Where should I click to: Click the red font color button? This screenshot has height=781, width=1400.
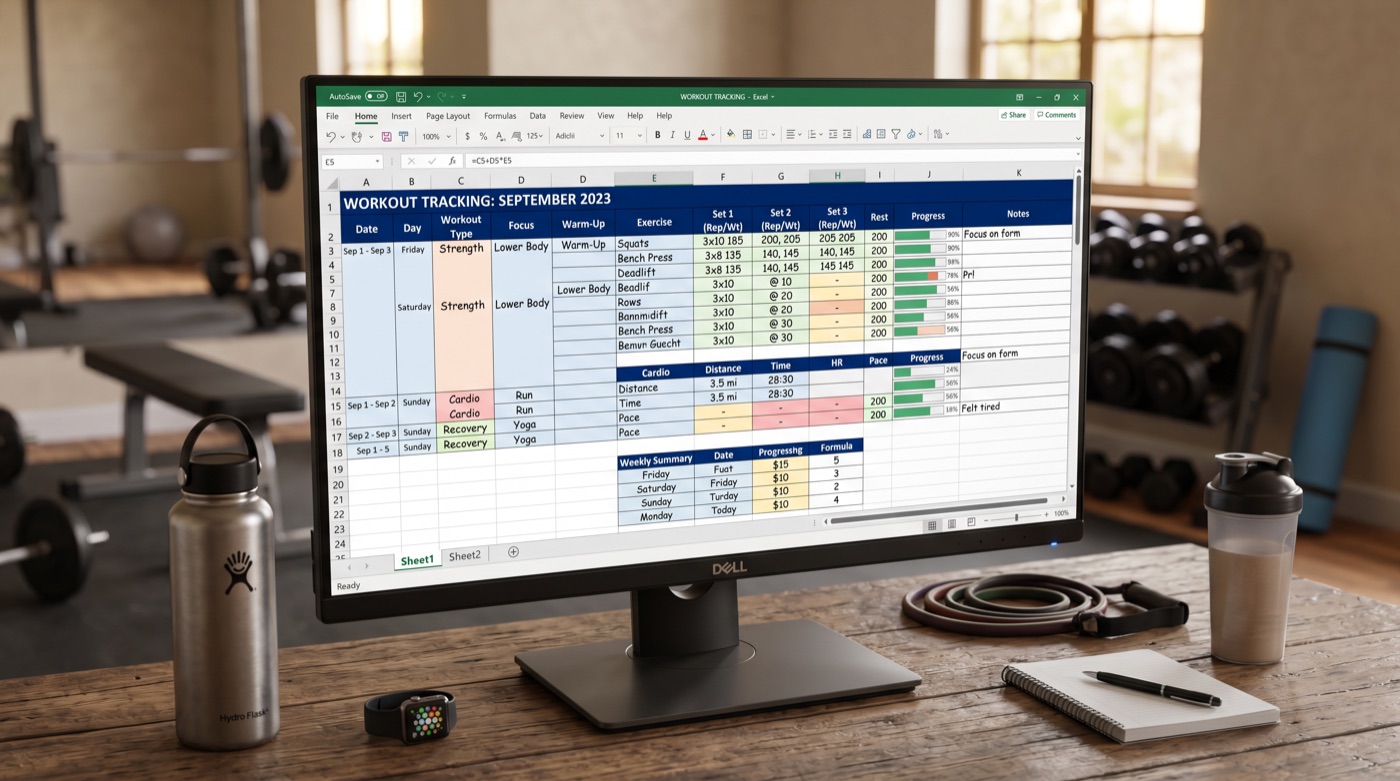[x=703, y=135]
